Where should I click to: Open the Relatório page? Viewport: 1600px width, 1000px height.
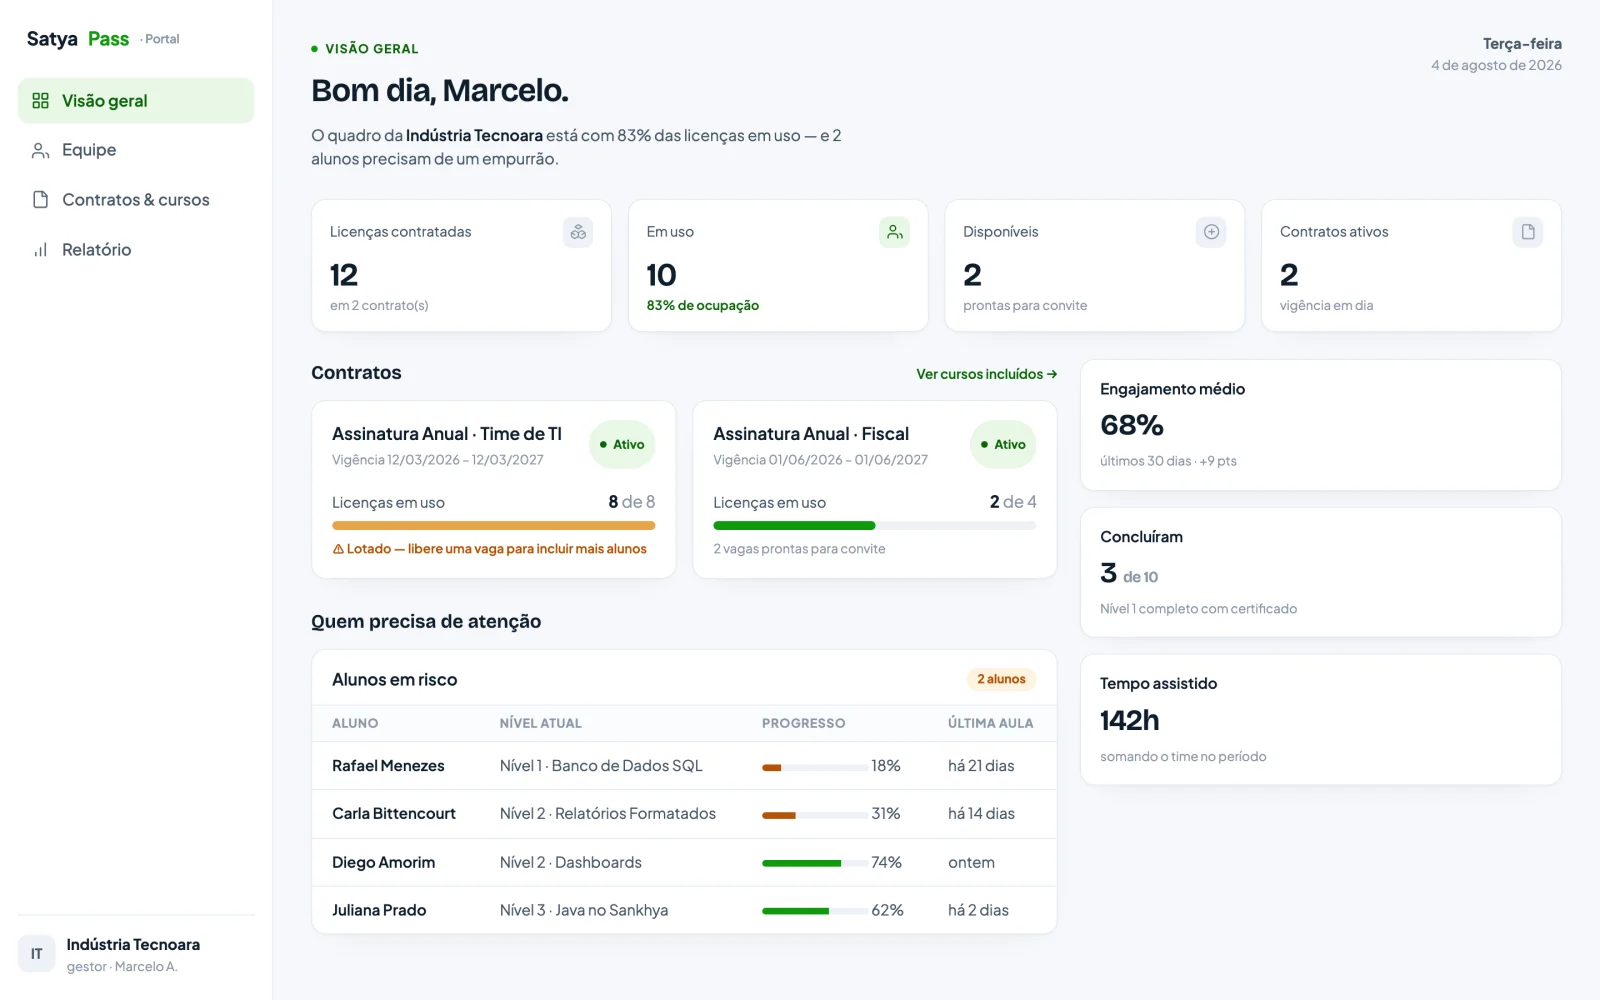point(136,250)
